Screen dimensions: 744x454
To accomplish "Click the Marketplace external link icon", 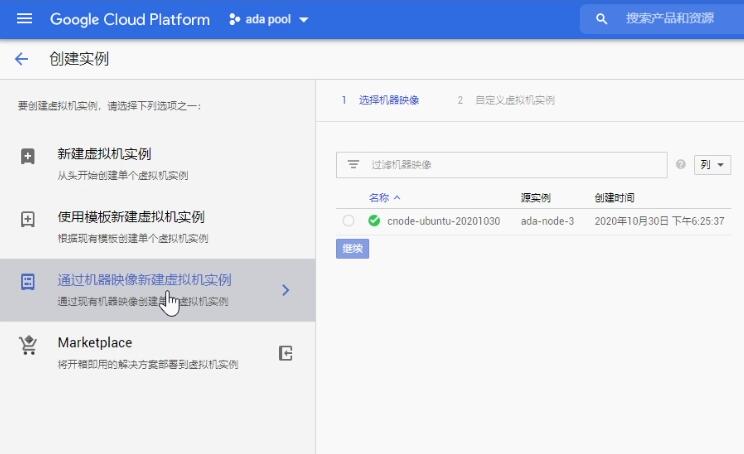I will coord(285,353).
